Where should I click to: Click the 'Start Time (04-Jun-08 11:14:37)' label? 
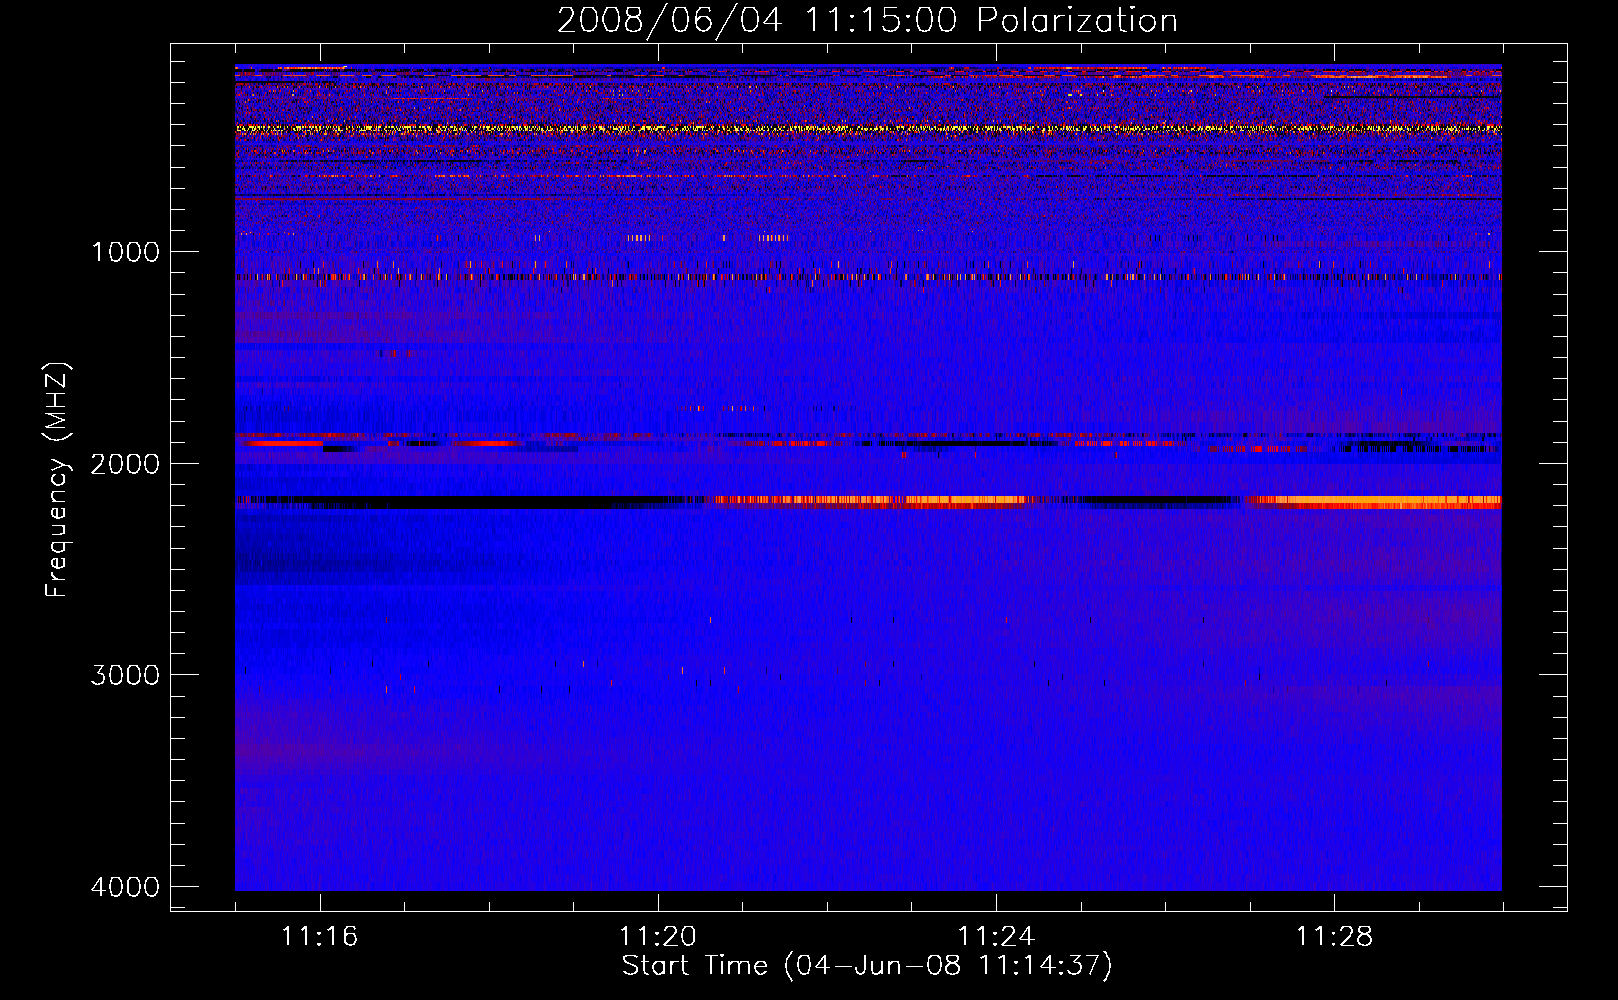click(x=867, y=966)
